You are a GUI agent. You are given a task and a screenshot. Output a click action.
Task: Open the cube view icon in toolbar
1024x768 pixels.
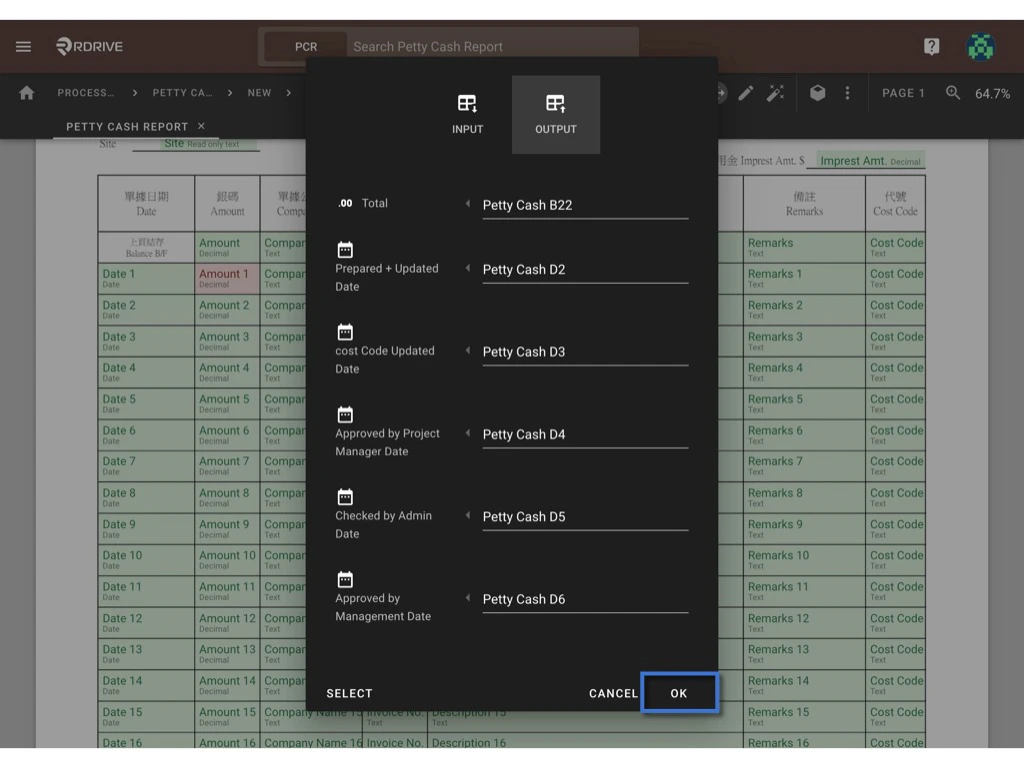click(818, 92)
